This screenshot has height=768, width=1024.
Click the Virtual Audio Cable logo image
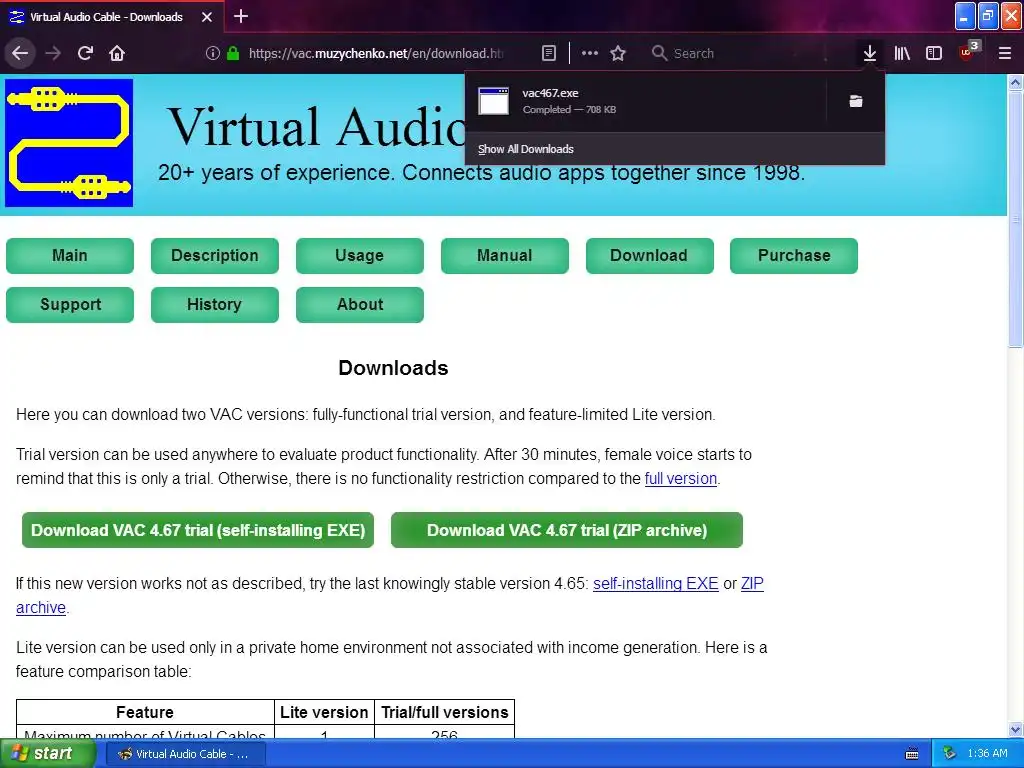coord(69,142)
